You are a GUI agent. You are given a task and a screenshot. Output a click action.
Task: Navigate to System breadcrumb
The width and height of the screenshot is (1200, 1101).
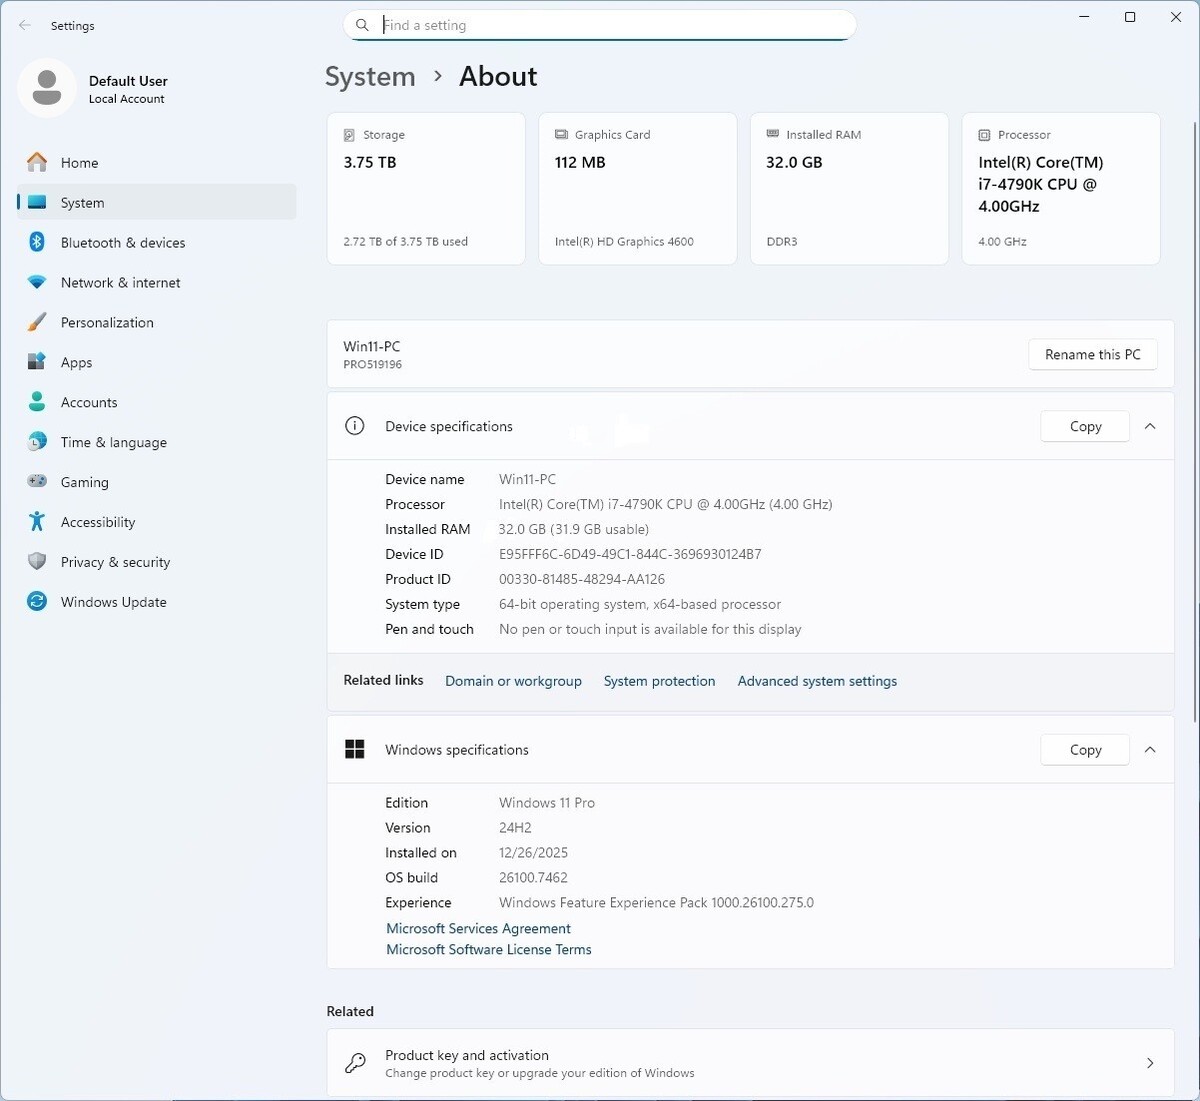370,77
